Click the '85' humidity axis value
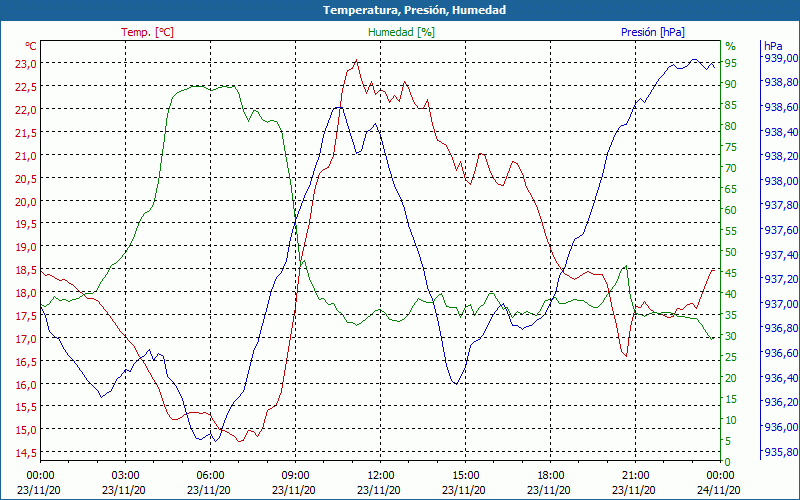Image resolution: width=800 pixels, height=500 pixels. 731,105
